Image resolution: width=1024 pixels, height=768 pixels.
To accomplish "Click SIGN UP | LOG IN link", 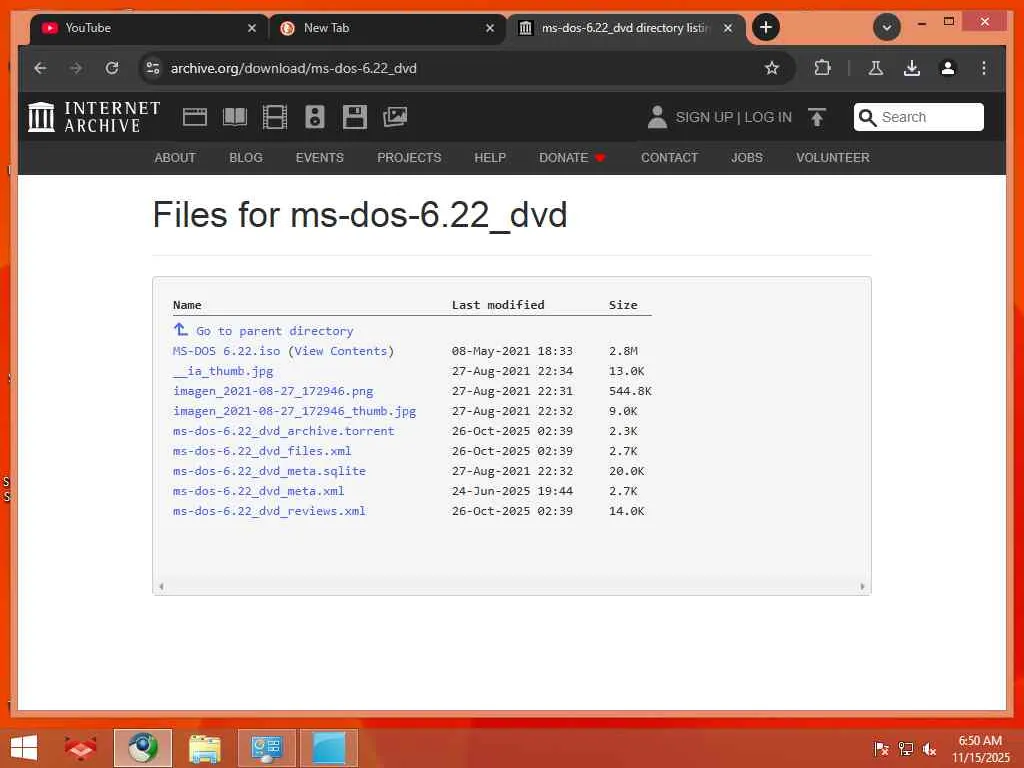I will click(x=733, y=118).
